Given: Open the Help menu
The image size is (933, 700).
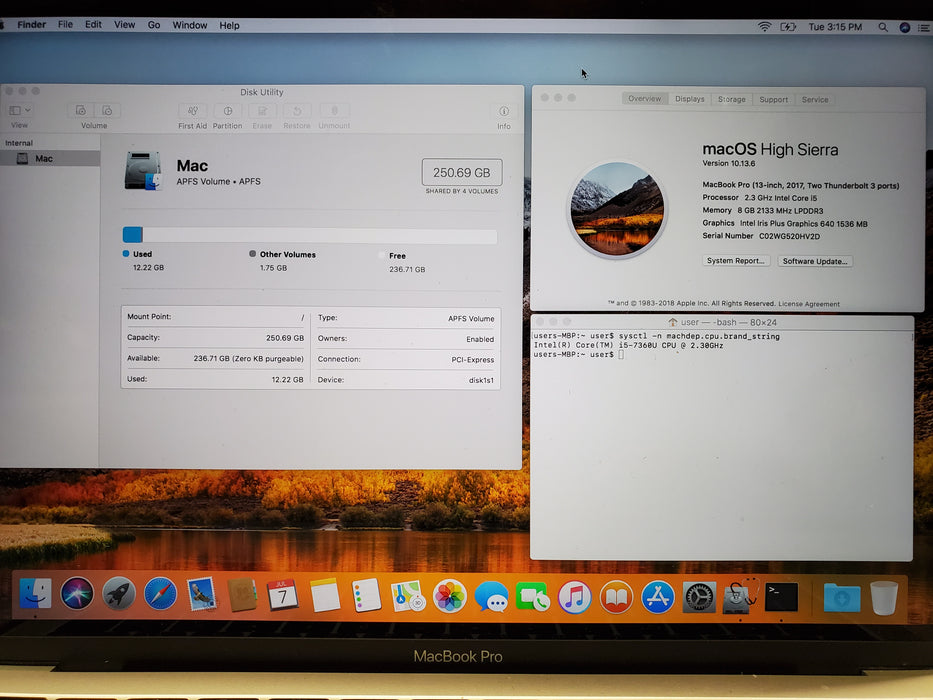Looking at the screenshot, I should pos(229,26).
